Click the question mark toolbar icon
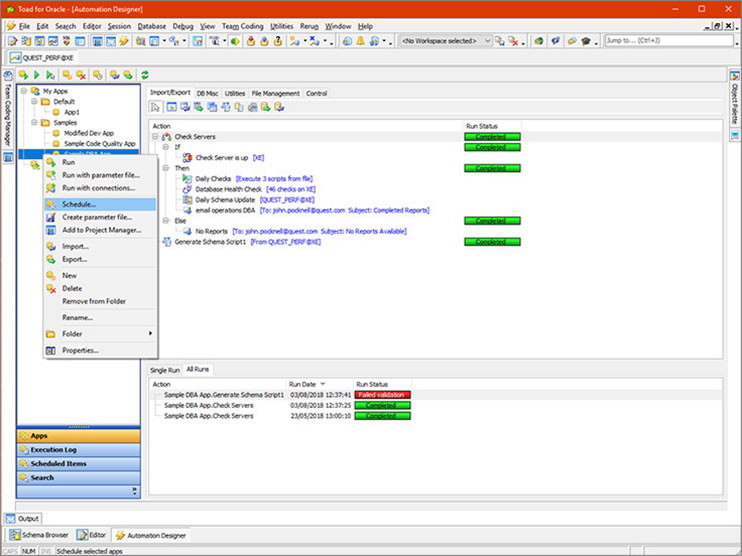742x556 pixels. 278,41
